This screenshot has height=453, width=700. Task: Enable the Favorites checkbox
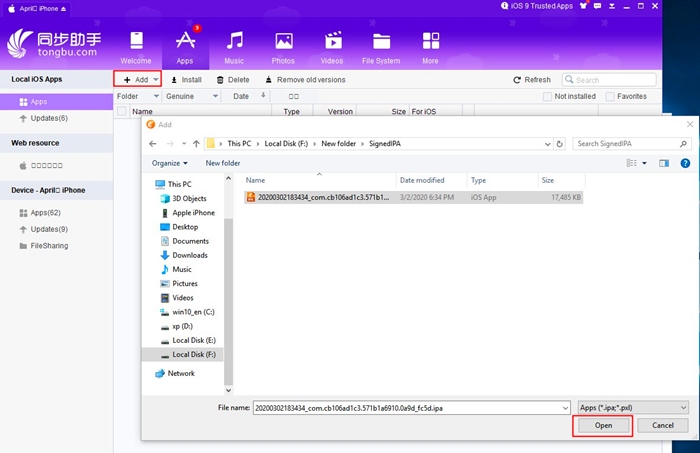[x=610, y=96]
